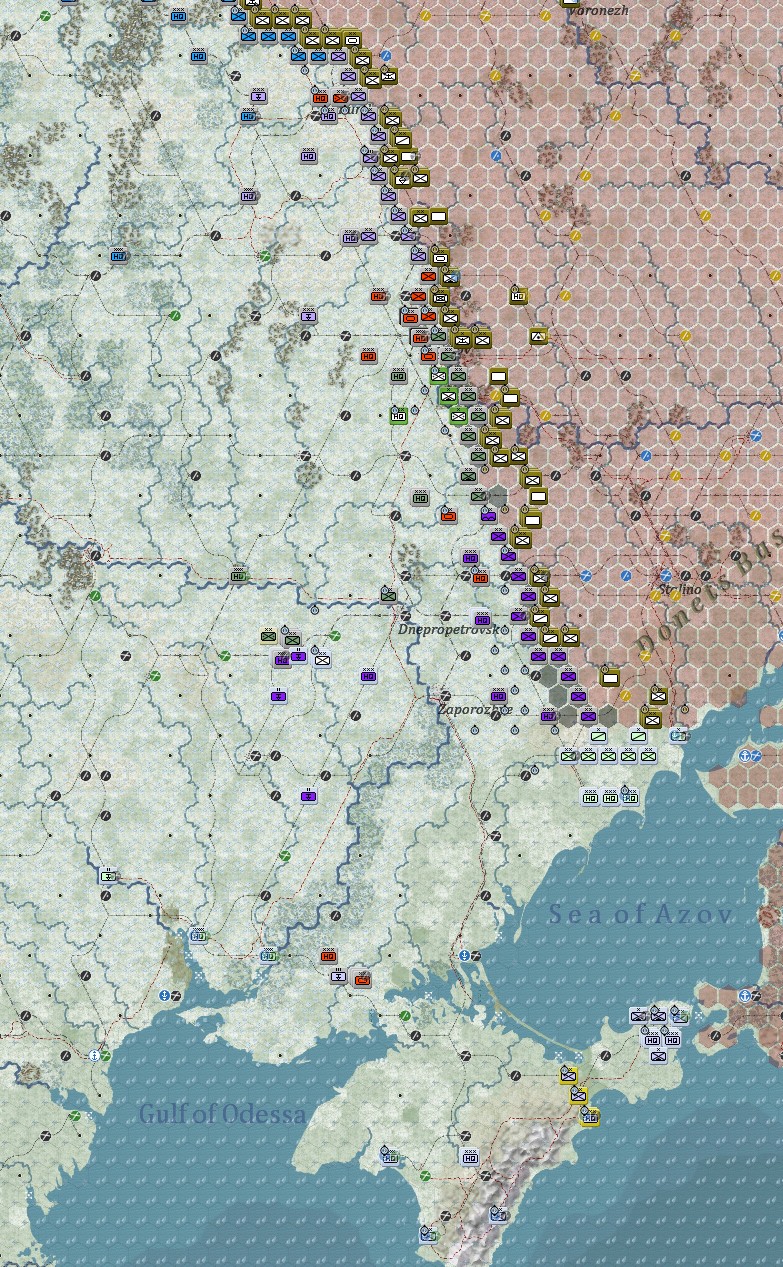Select the red HQ unit north of Crimea

[328, 957]
